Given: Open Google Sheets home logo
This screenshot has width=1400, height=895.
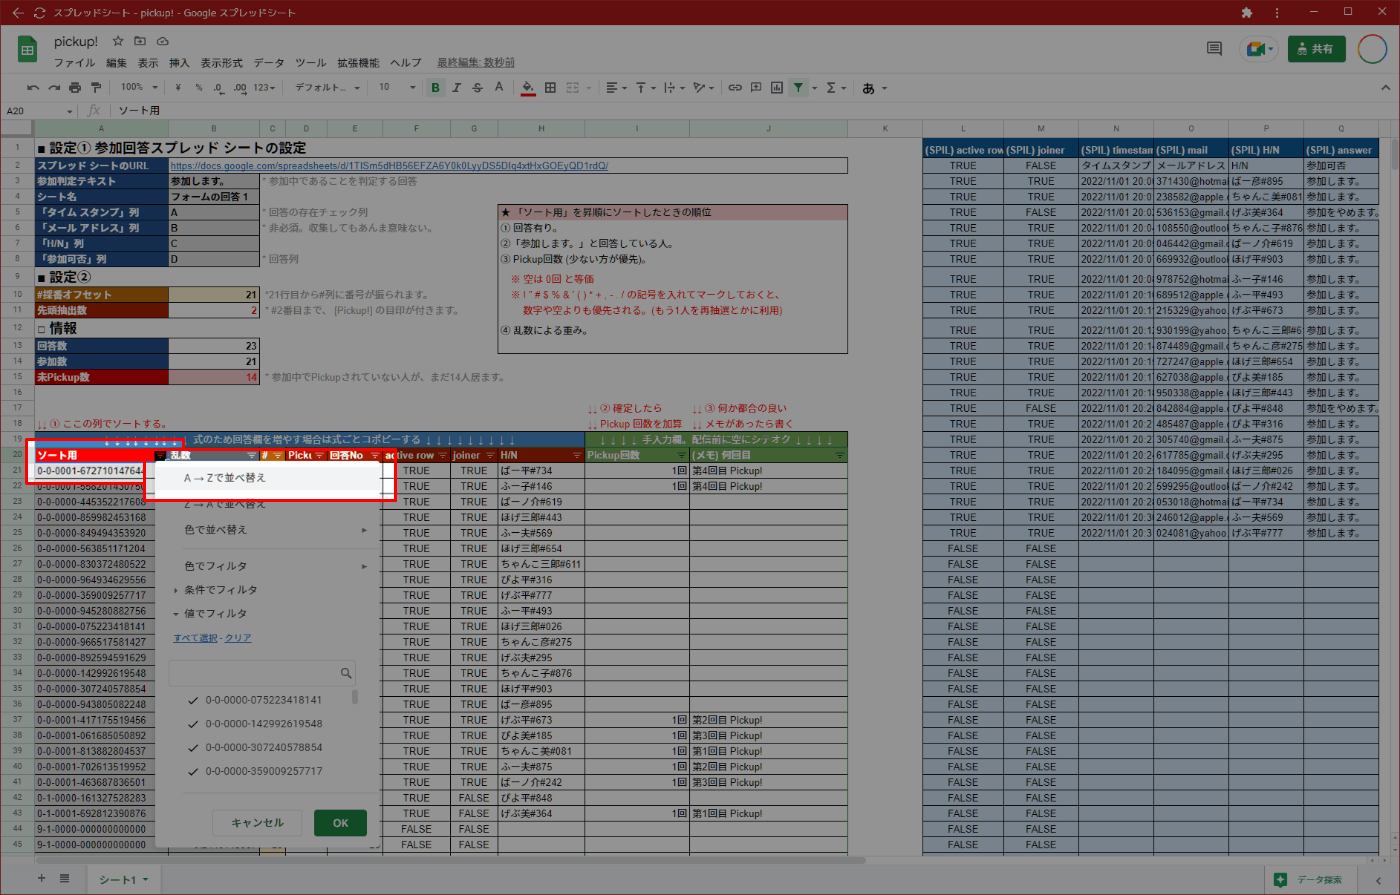Looking at the screenshot, I should click(28, 49).
